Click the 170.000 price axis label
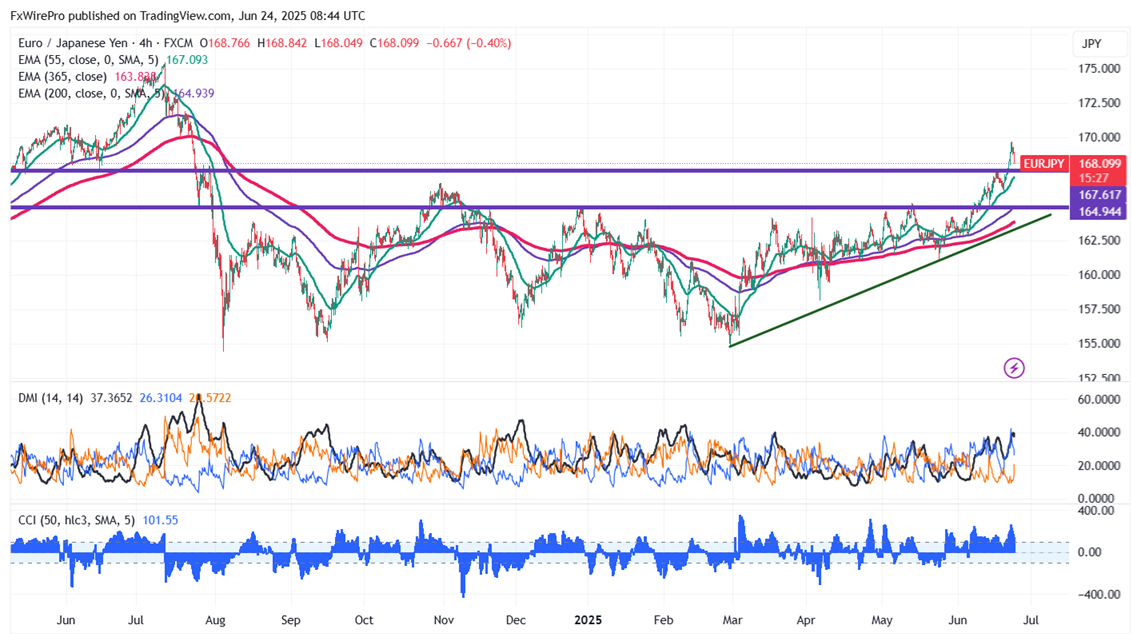 point(1099,137)
